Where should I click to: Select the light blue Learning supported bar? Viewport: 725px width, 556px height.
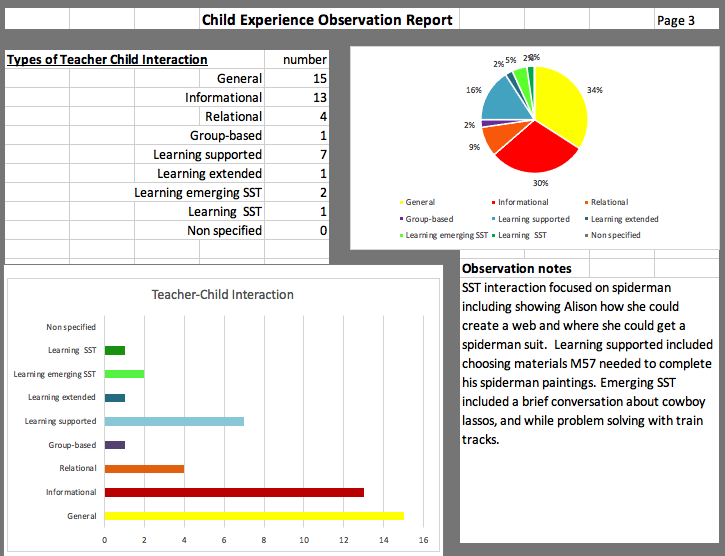174,421
